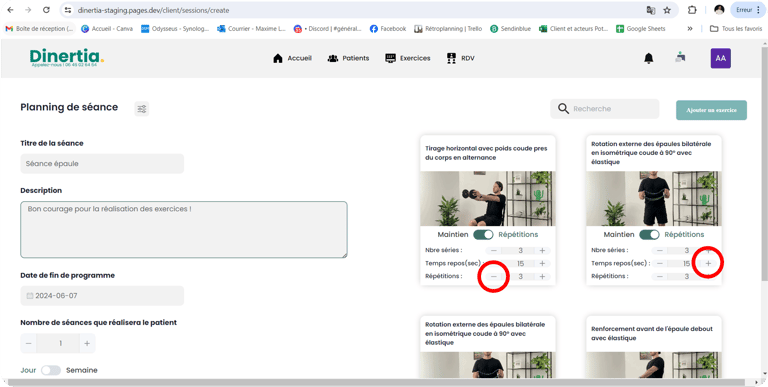Reload the current page
The width and height of the screenshot is (768, 387).
[46, 10]
